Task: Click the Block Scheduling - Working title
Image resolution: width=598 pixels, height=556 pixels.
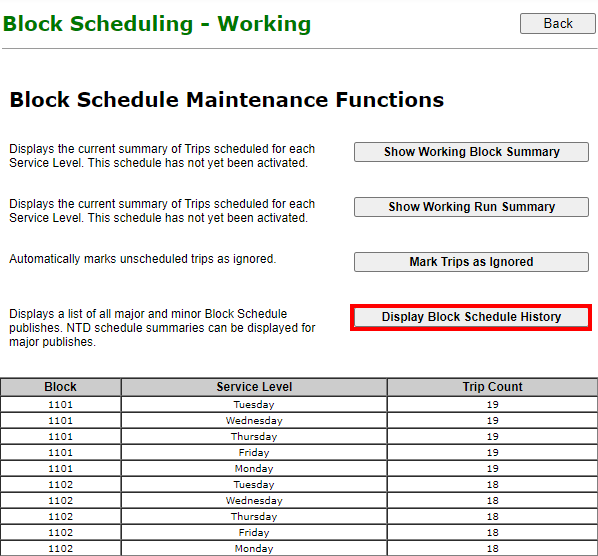Action: tap(157, 24)
